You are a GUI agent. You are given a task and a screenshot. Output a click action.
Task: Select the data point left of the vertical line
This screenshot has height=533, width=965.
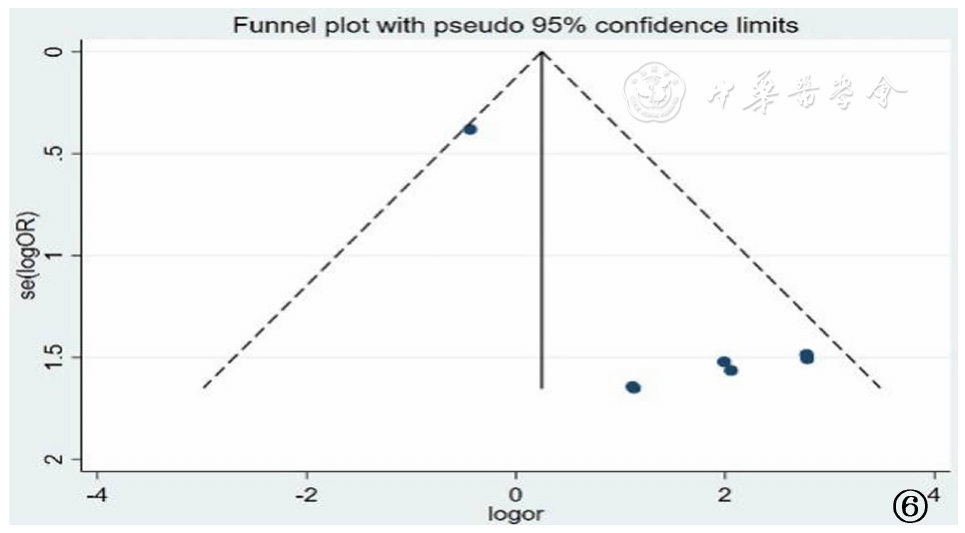pyautogui.click(x=470, y=129)
